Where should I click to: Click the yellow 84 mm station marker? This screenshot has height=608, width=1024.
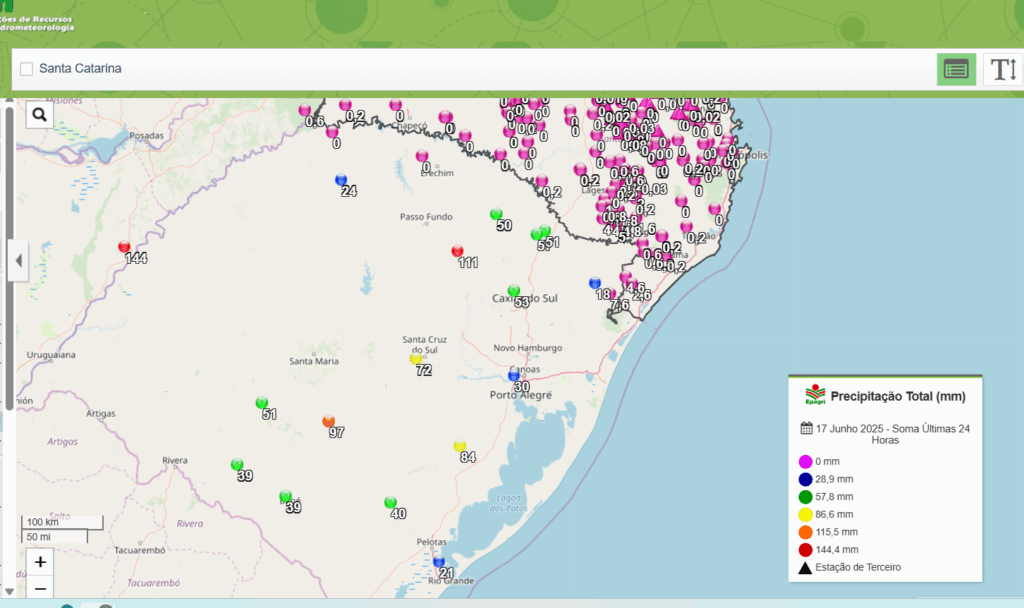click(x=460, y=446)
